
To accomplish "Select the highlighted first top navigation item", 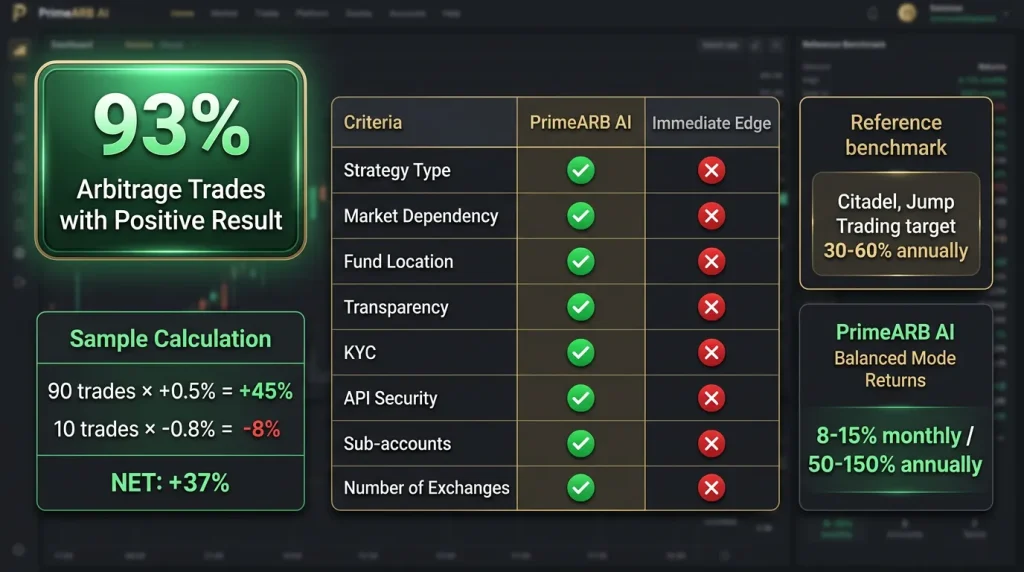I will (182, 14).
